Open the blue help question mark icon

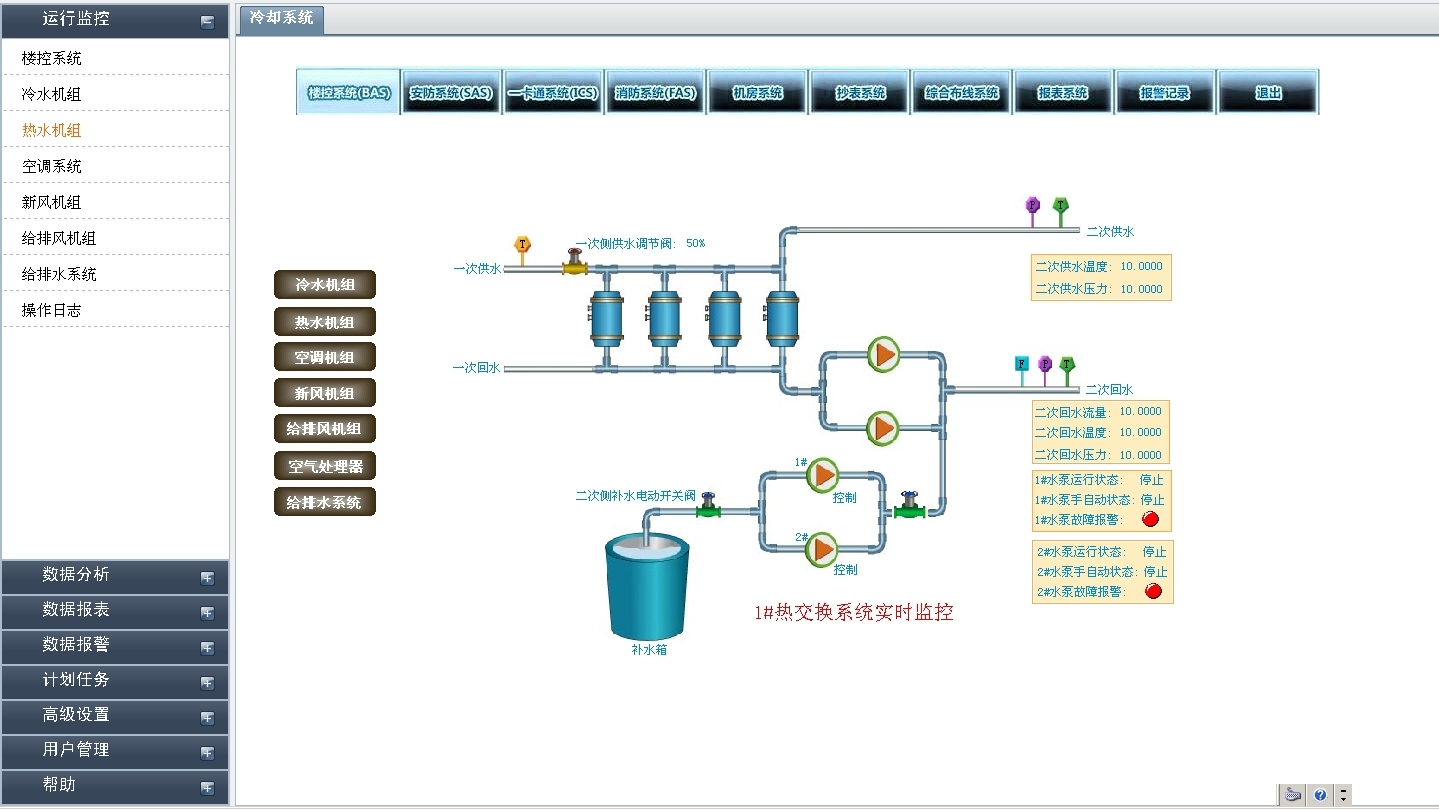pyautogui.click(x=1320, y=795)
